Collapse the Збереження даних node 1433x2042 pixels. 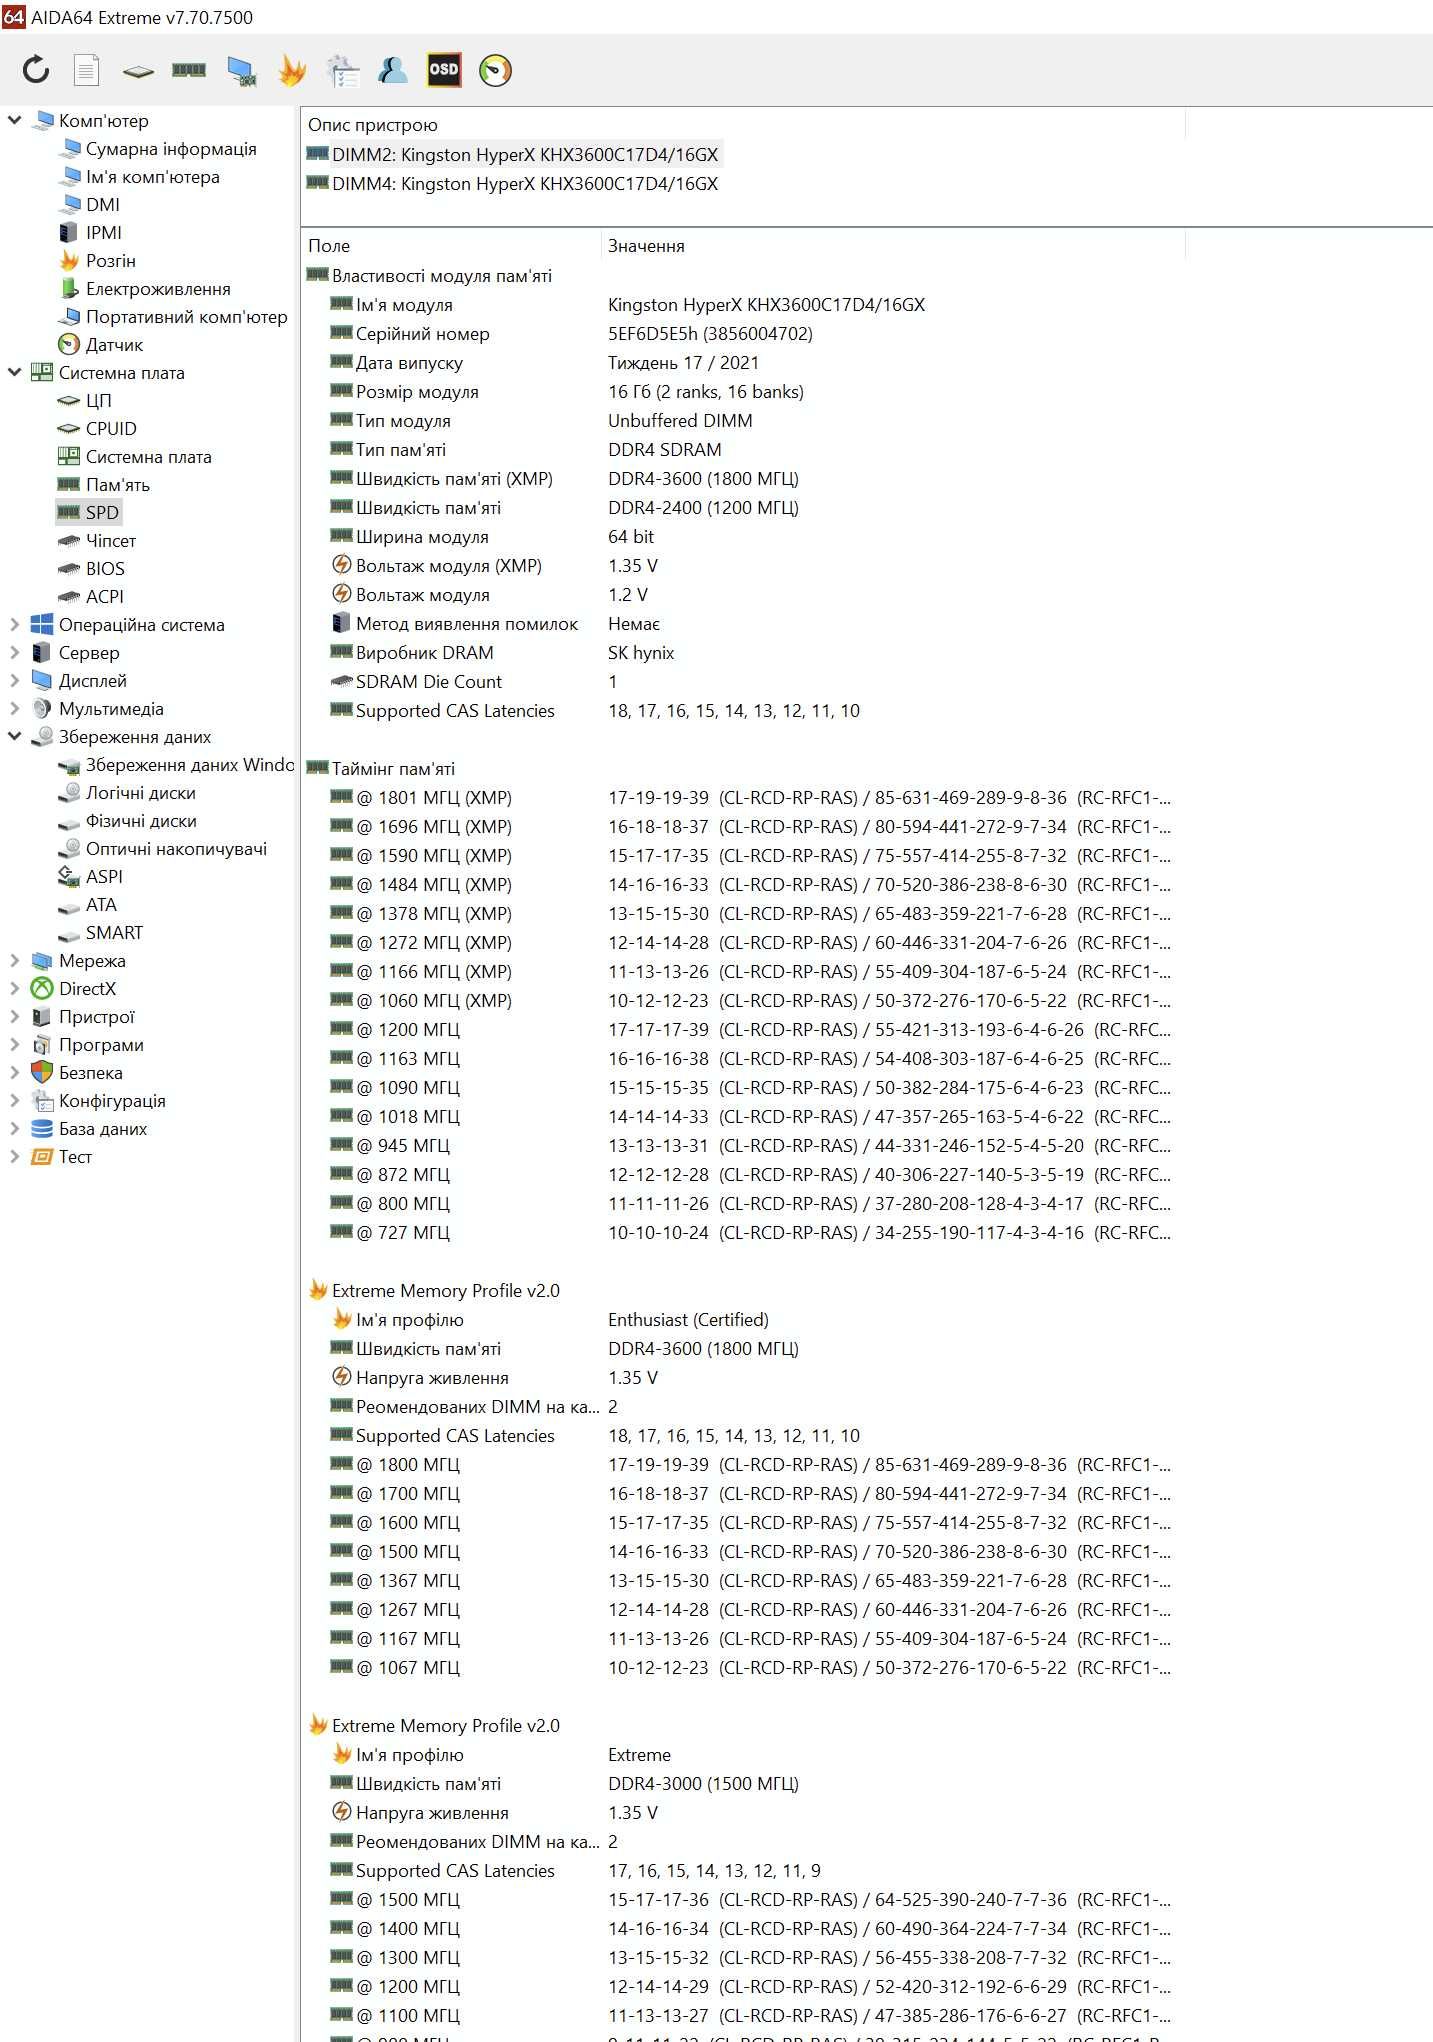pyautogui.click(x=14, y=736)
